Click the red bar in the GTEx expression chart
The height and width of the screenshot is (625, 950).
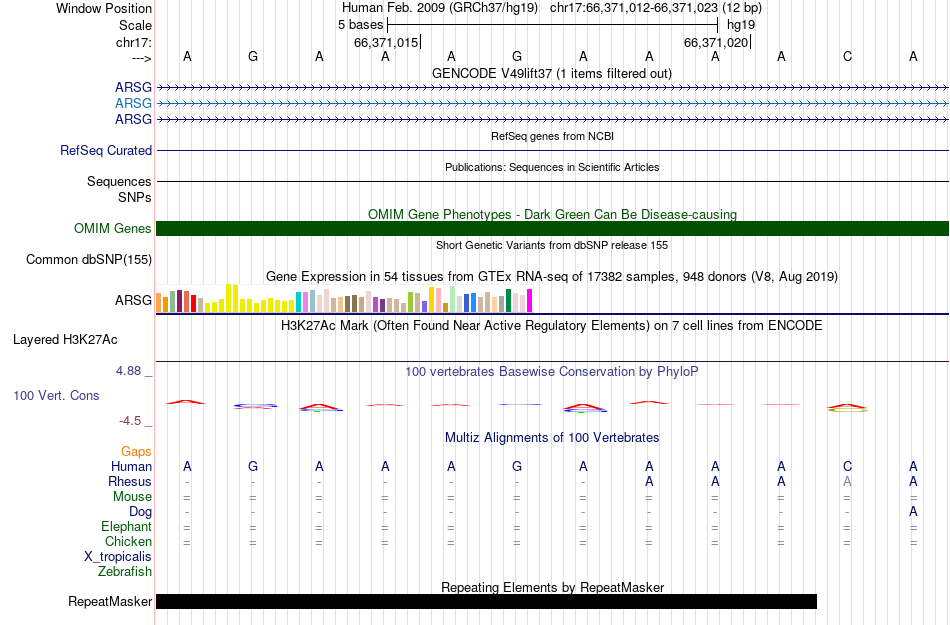[193, 303]
